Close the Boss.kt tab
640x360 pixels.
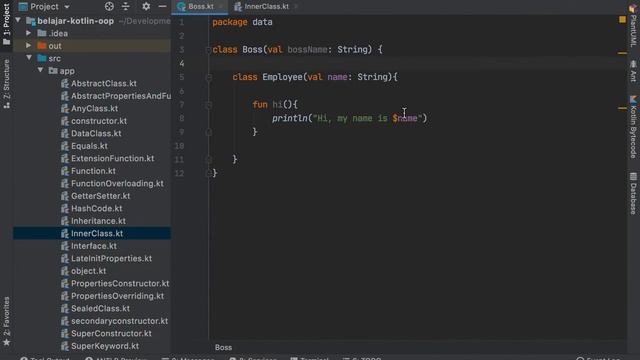(221, 7)
